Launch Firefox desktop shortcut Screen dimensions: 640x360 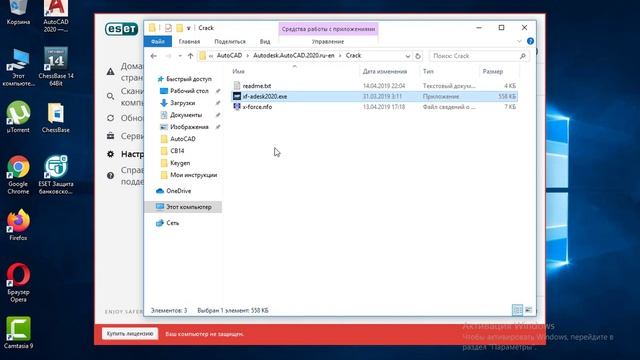18,225
